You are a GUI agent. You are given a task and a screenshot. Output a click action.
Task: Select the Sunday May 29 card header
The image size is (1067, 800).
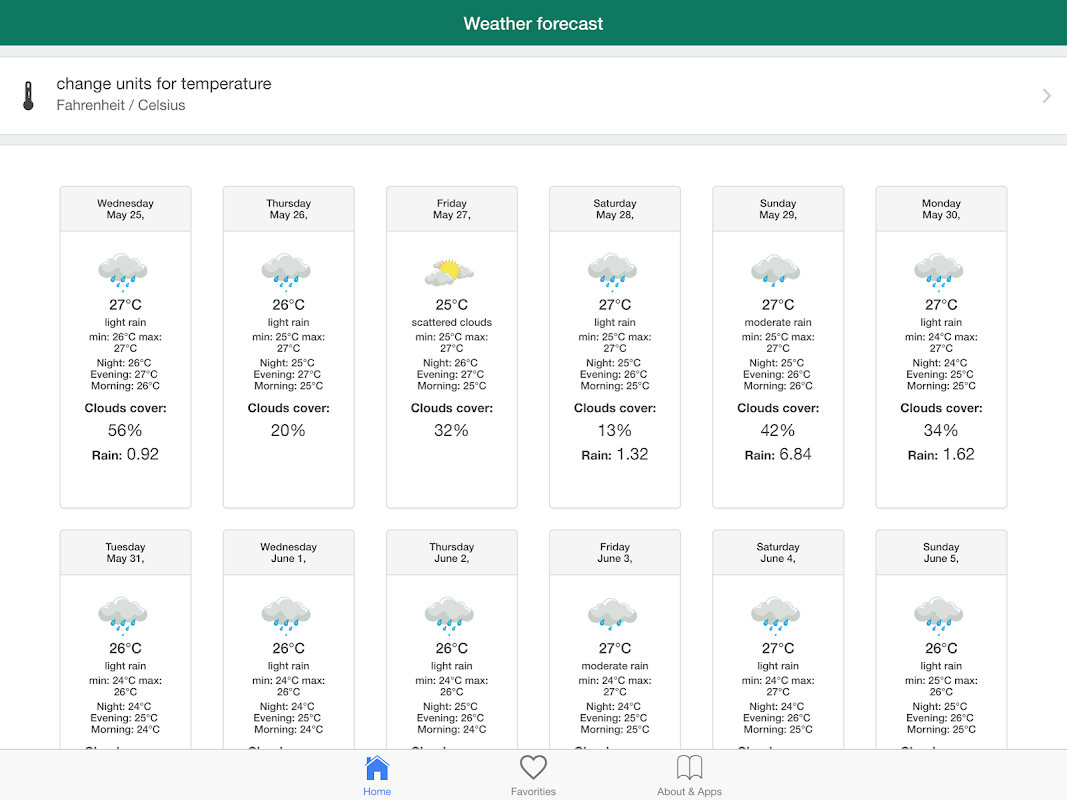pos(778,209)
